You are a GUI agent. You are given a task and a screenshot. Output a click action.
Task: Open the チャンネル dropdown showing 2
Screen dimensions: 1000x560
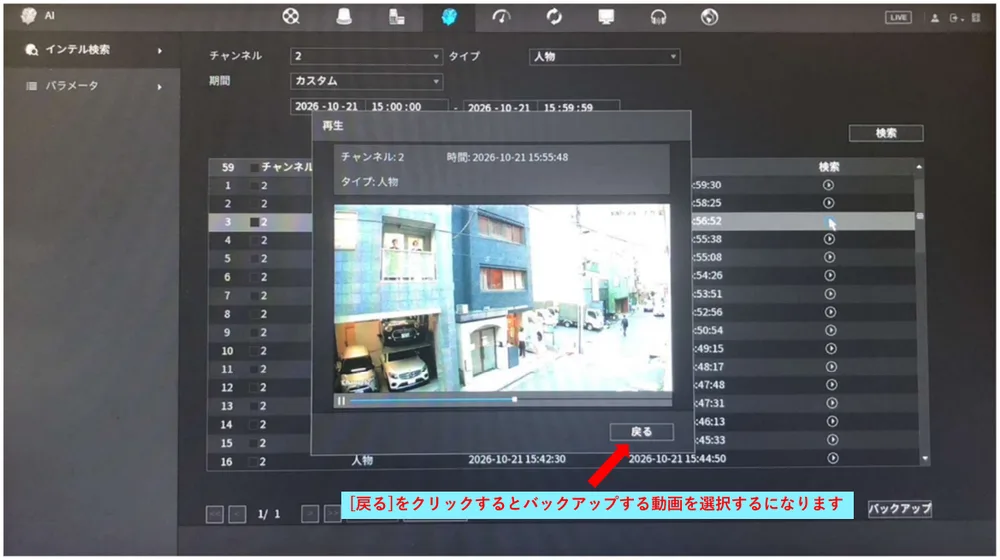[366, 56]
